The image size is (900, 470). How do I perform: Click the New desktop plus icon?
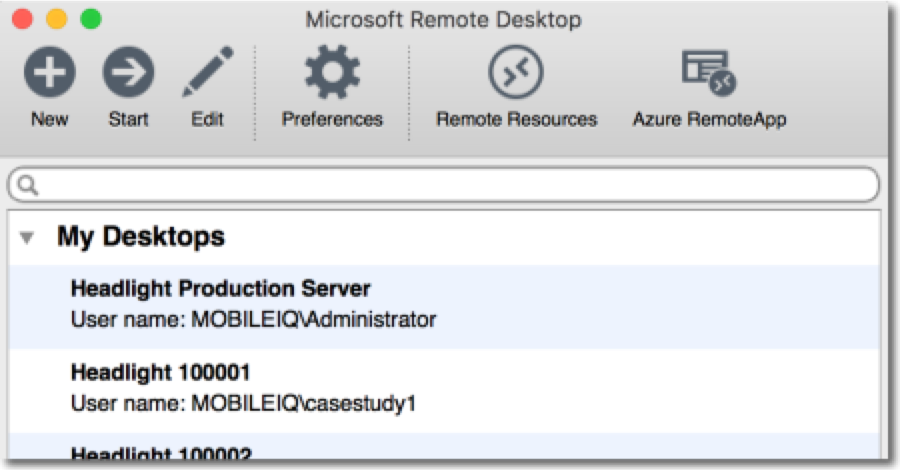click(49, 73)
